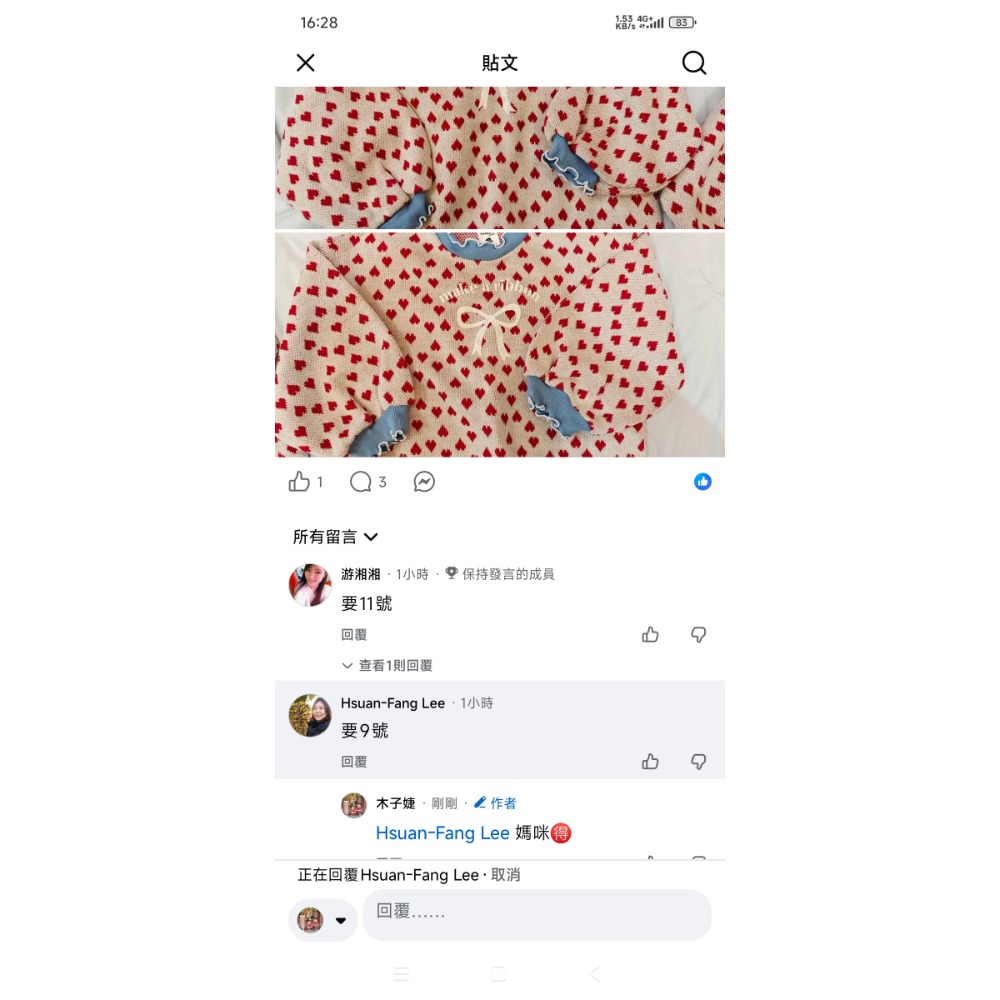Viewport: 1000px width, 1000px height.
Task: Open the 所有留言 comment filter dropdown
Action: 335,537
